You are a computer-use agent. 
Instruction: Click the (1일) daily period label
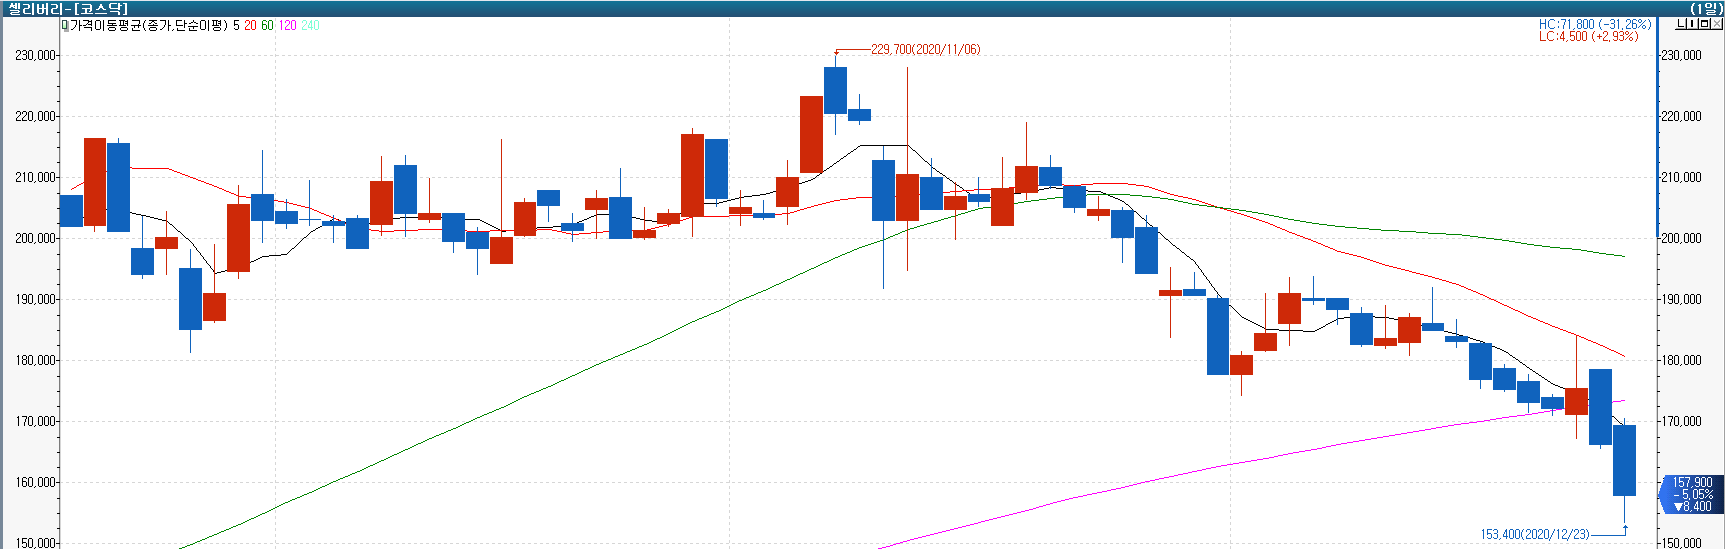(x=1706, y=8)
